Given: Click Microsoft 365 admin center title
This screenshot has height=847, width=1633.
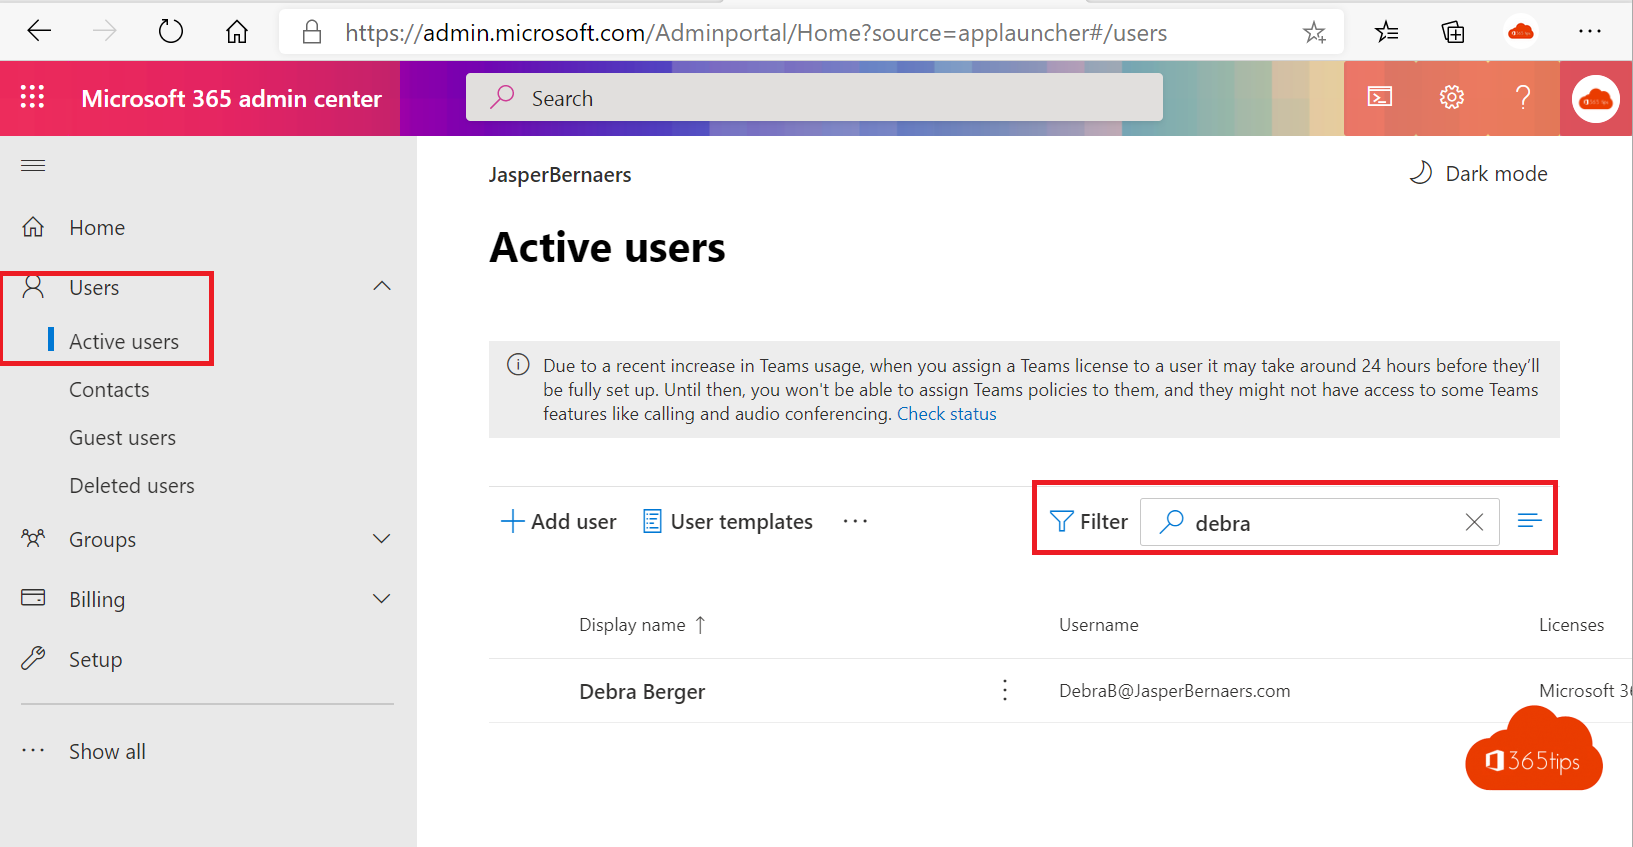Looking at the screenshot, I should tap(231, 98).
